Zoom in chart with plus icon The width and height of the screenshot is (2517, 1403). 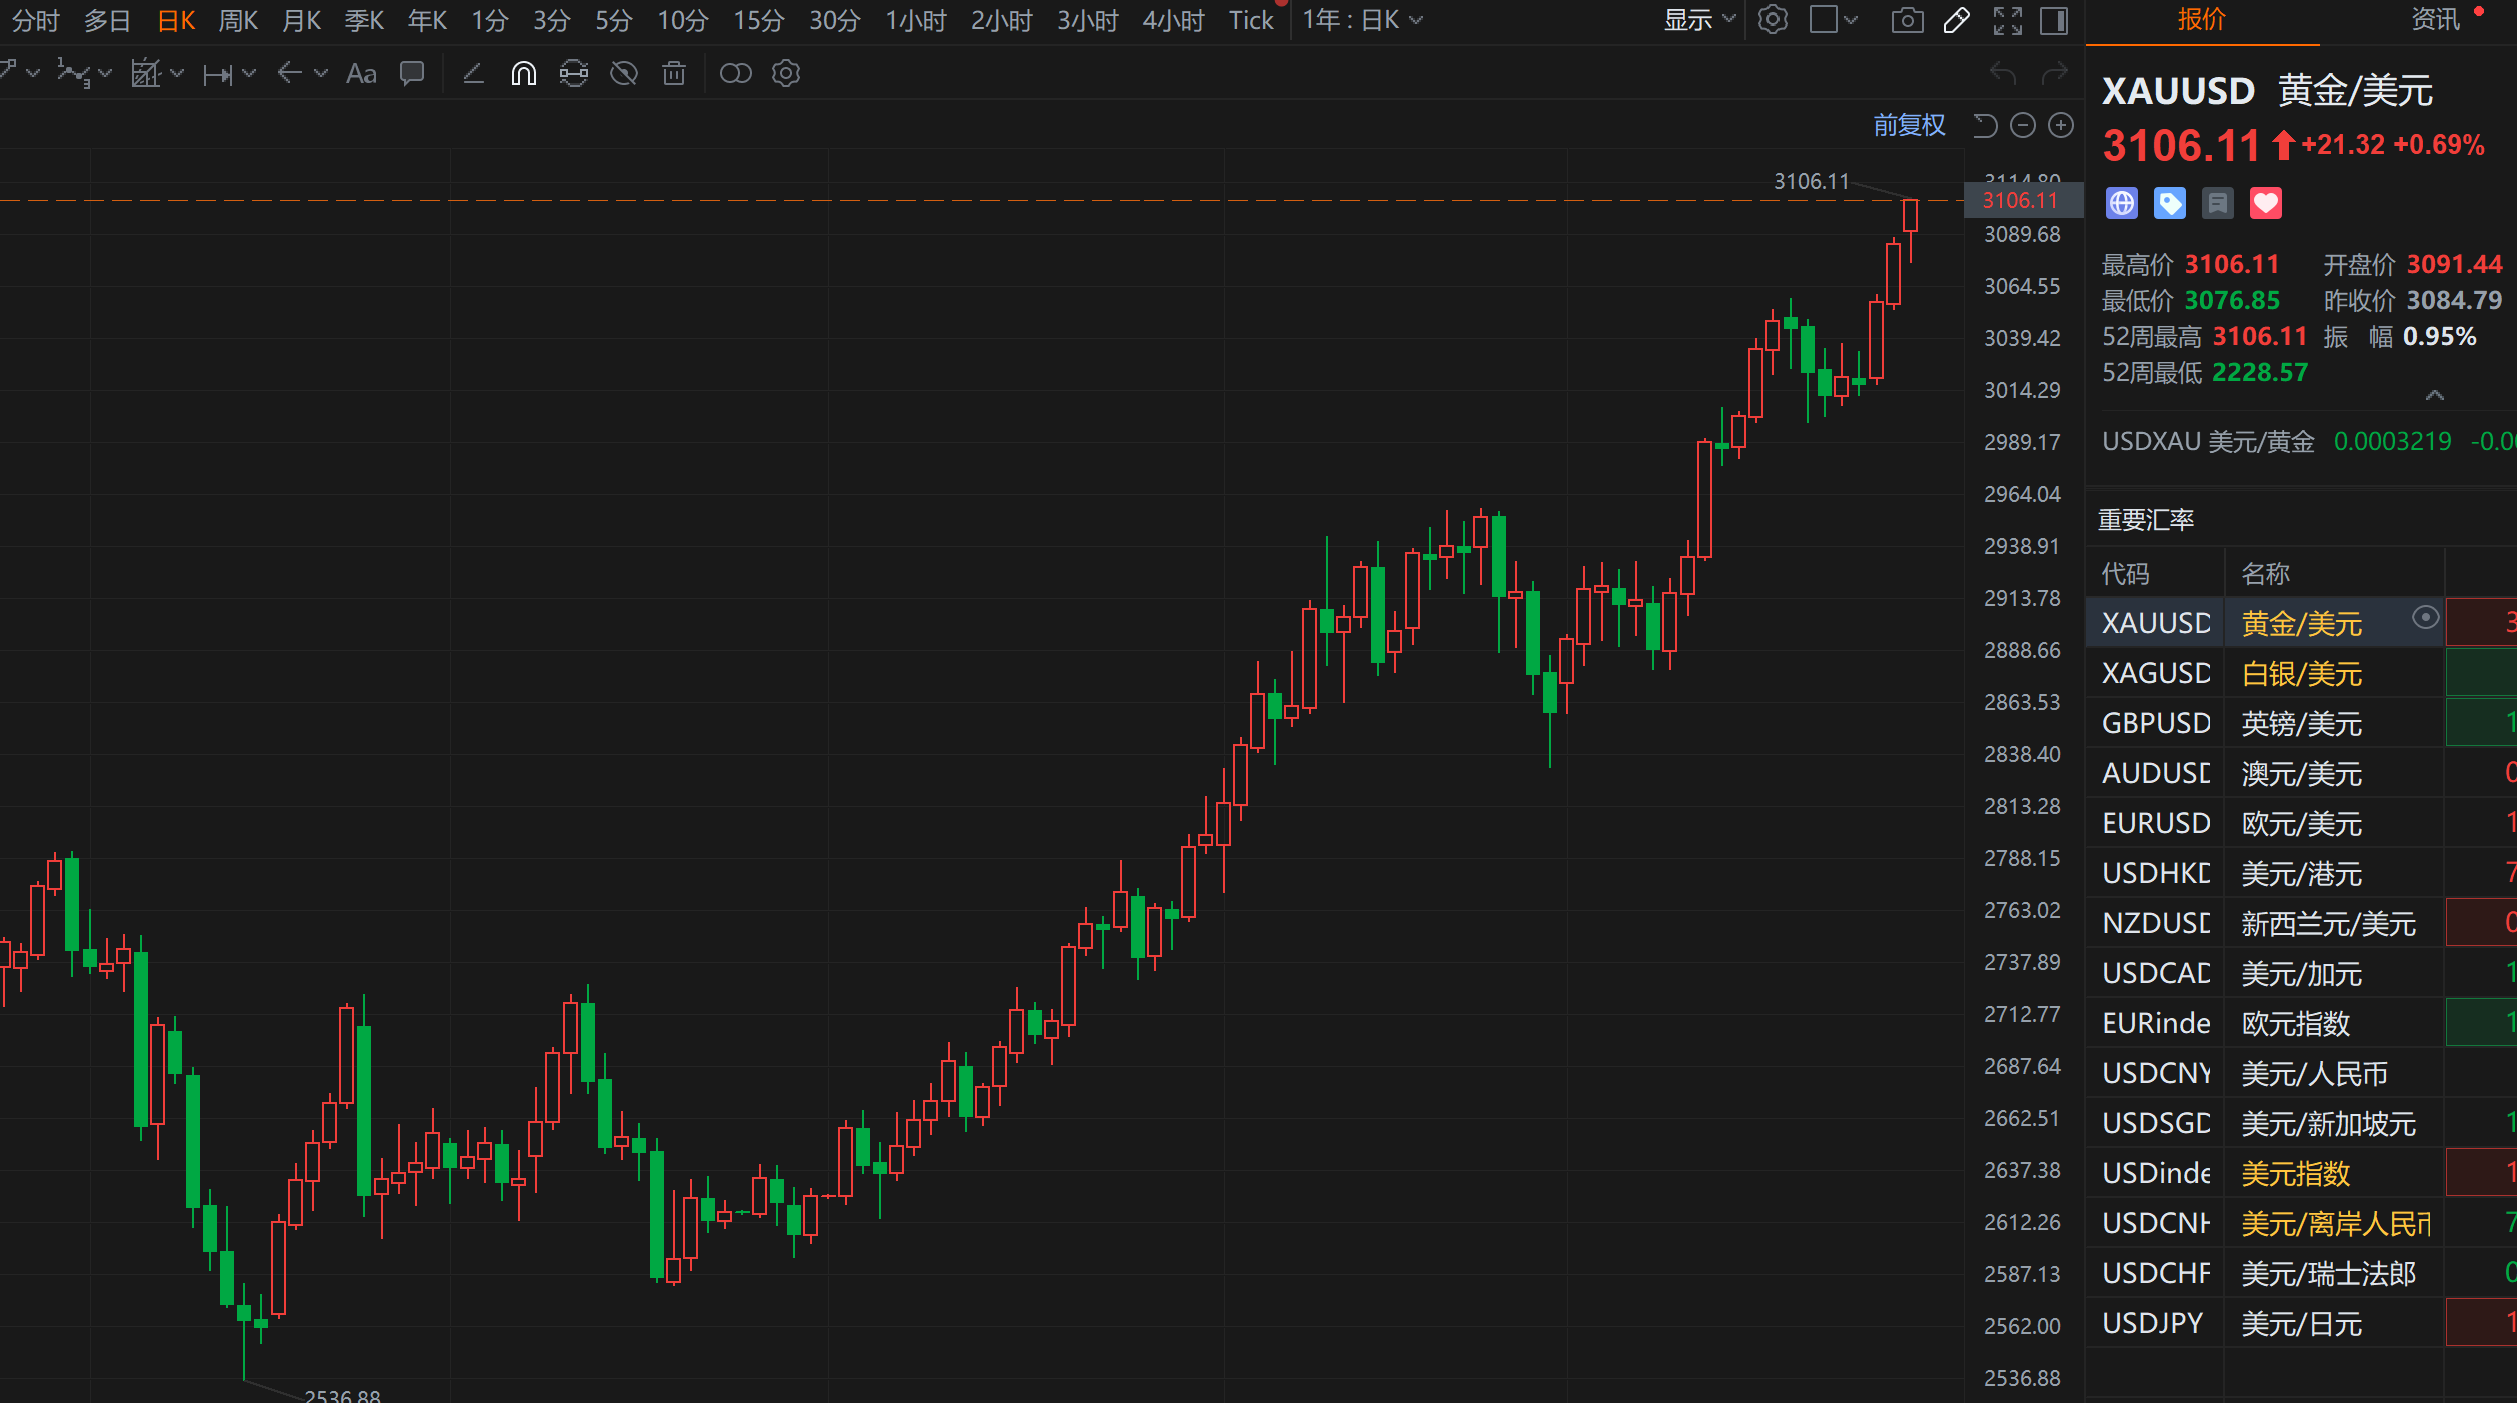[x=2061, y=125]
